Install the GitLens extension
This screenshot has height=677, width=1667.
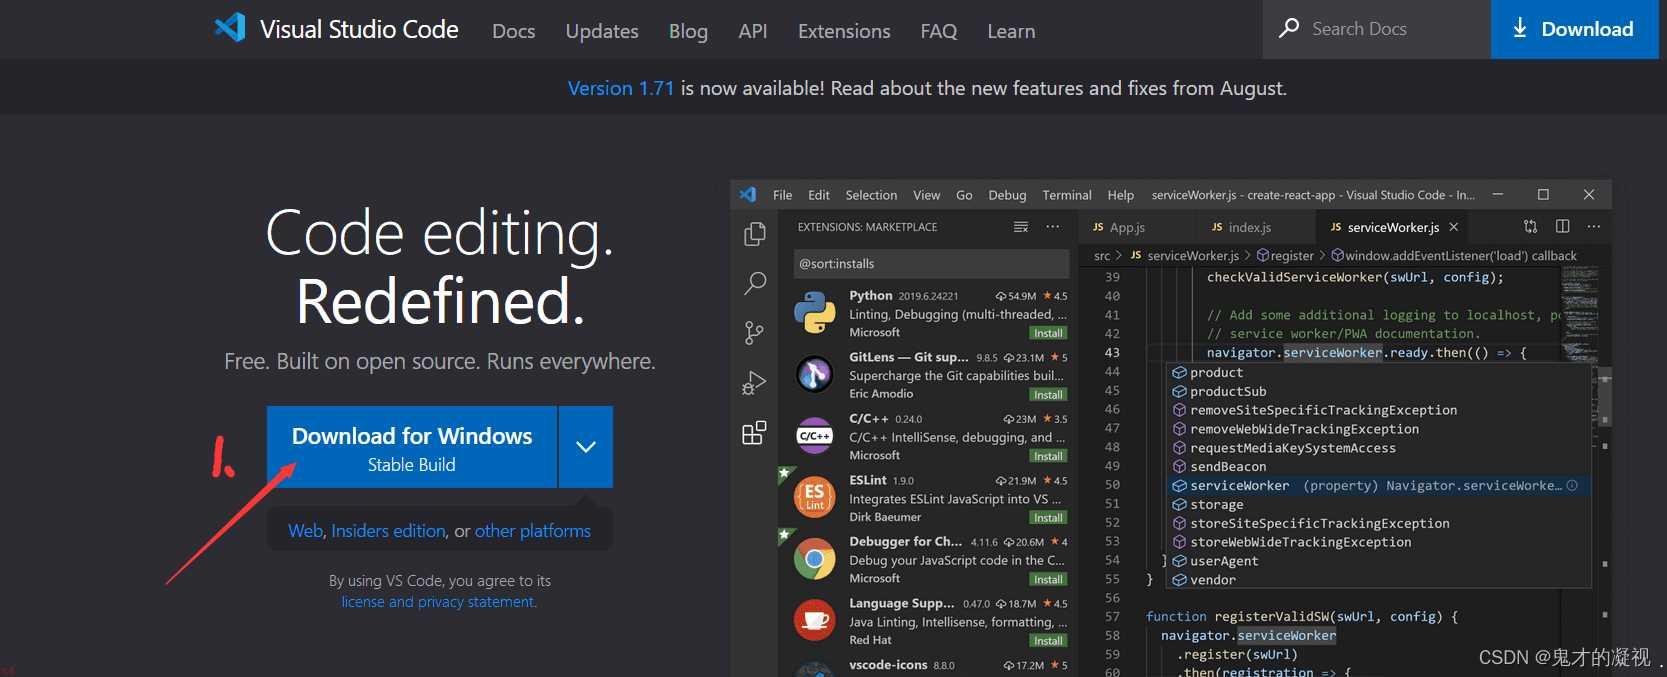coord(1048,395)
